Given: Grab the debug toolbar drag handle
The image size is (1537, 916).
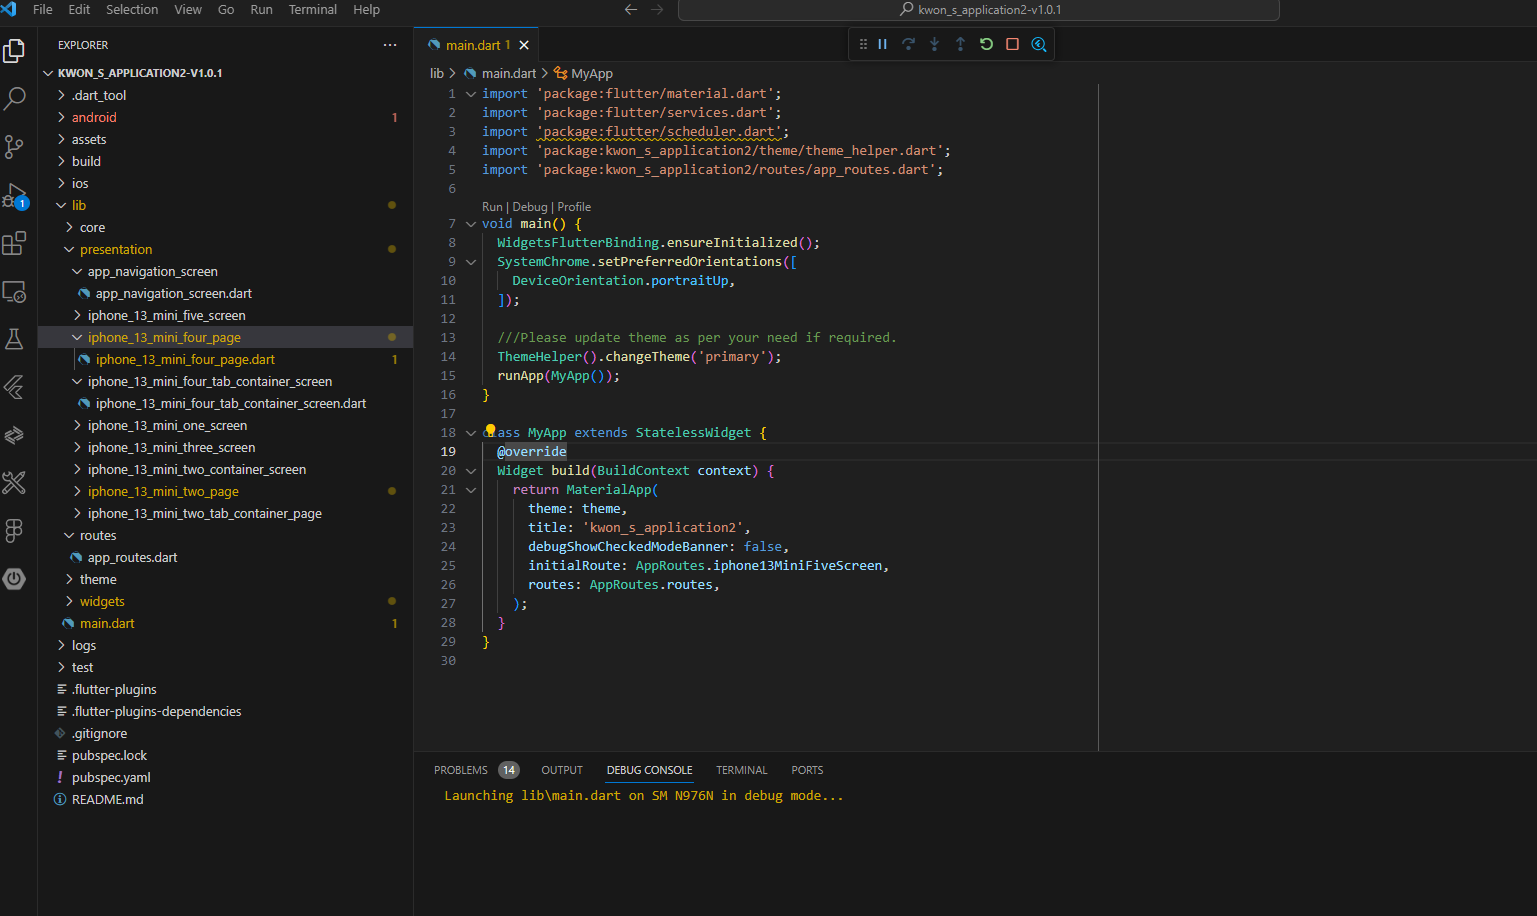Looking at the screenshot, I should (x=863, y=44).
